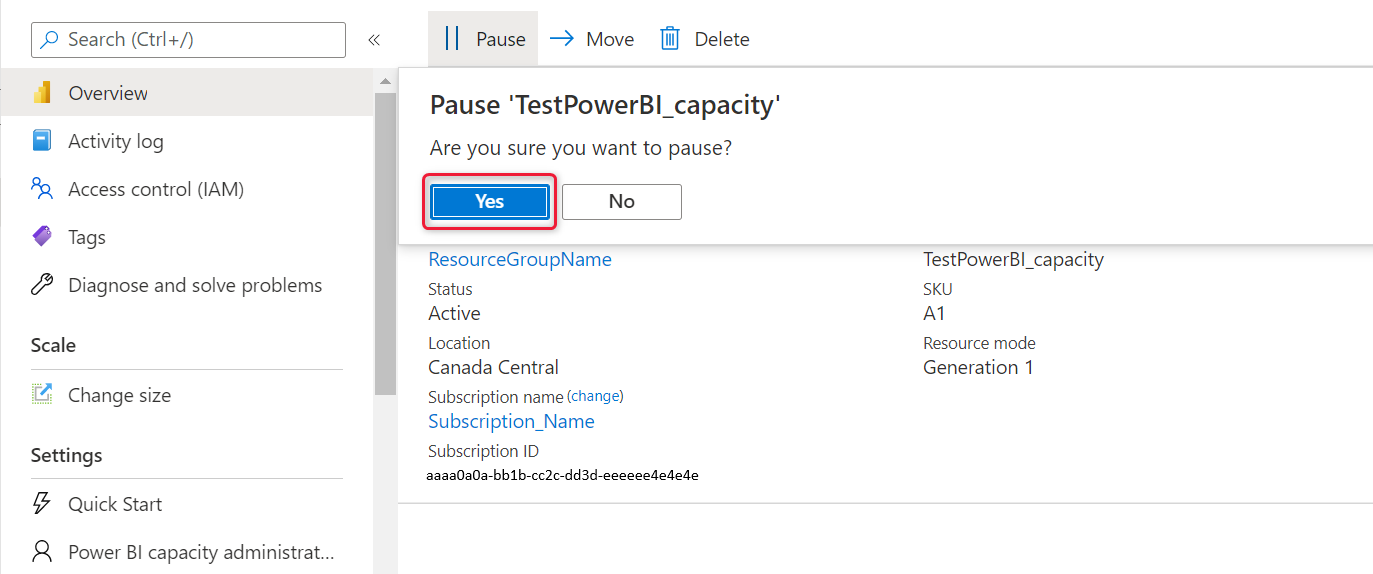The height and width of the screenshot is (574, 1373).
Task: Click the Change size icon
Action: (x=42, y=395)
